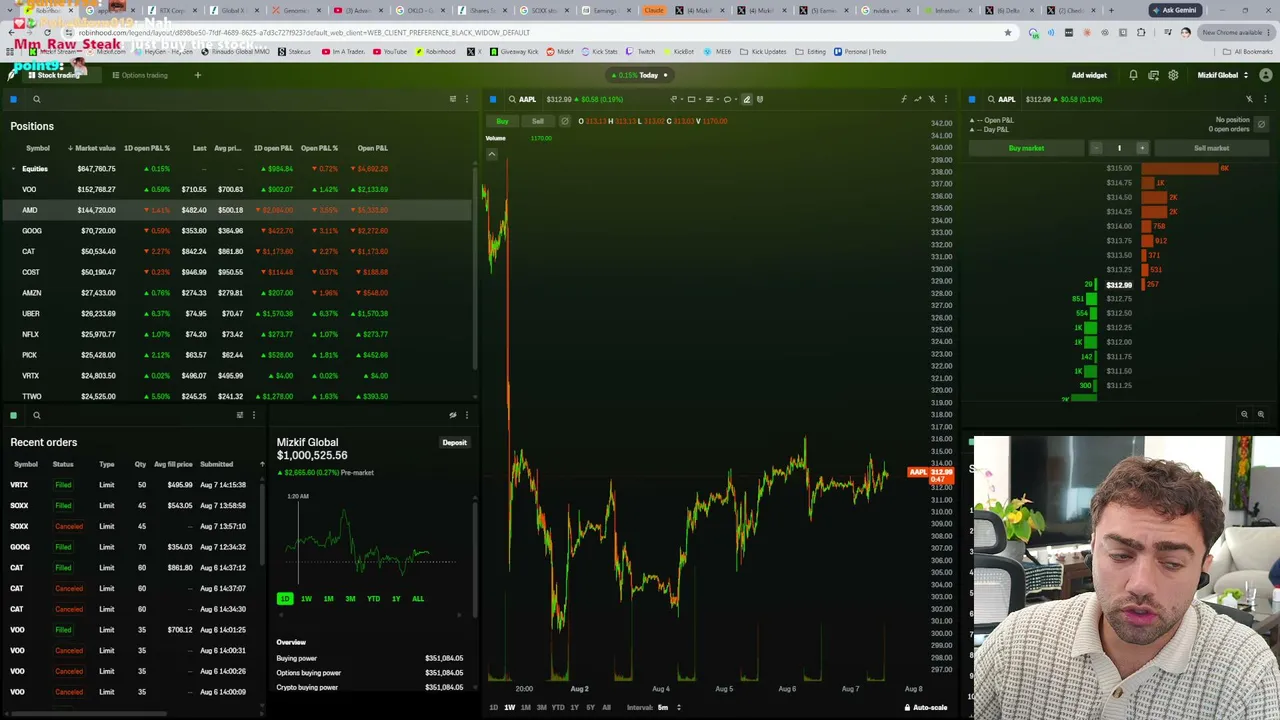Screen dimensions: 1280x720
Task: Collapse the chart Volume legend
Action: (x=492, y=154)
